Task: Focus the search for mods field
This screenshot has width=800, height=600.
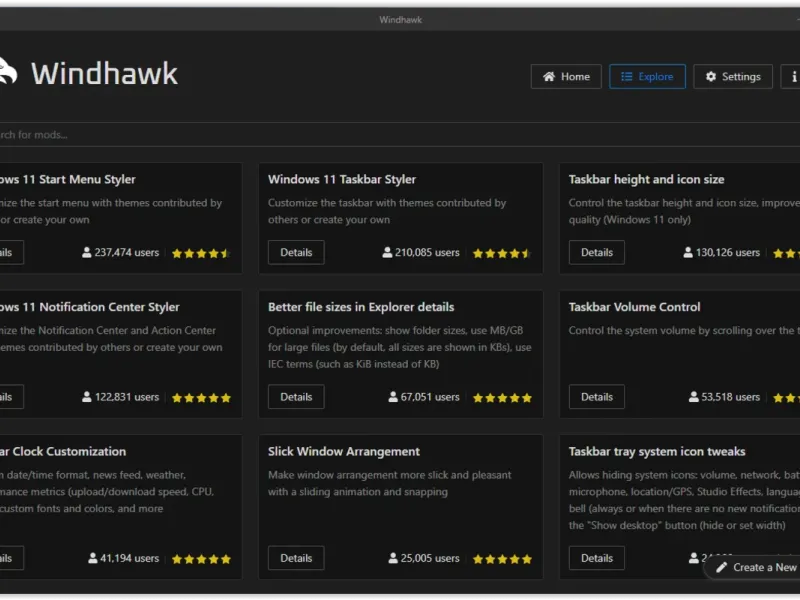Action: [400, 135]
